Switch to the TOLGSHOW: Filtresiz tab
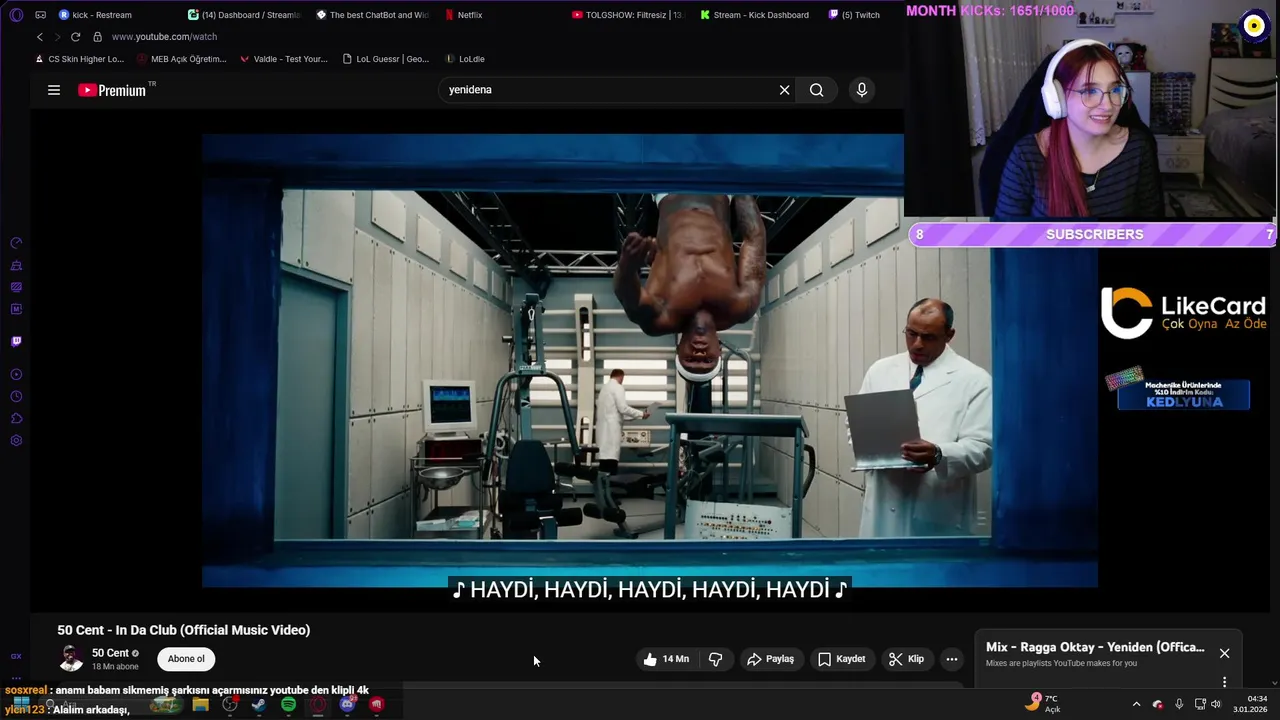Viewport: 1280px width, 720px height. pos(628,15)
